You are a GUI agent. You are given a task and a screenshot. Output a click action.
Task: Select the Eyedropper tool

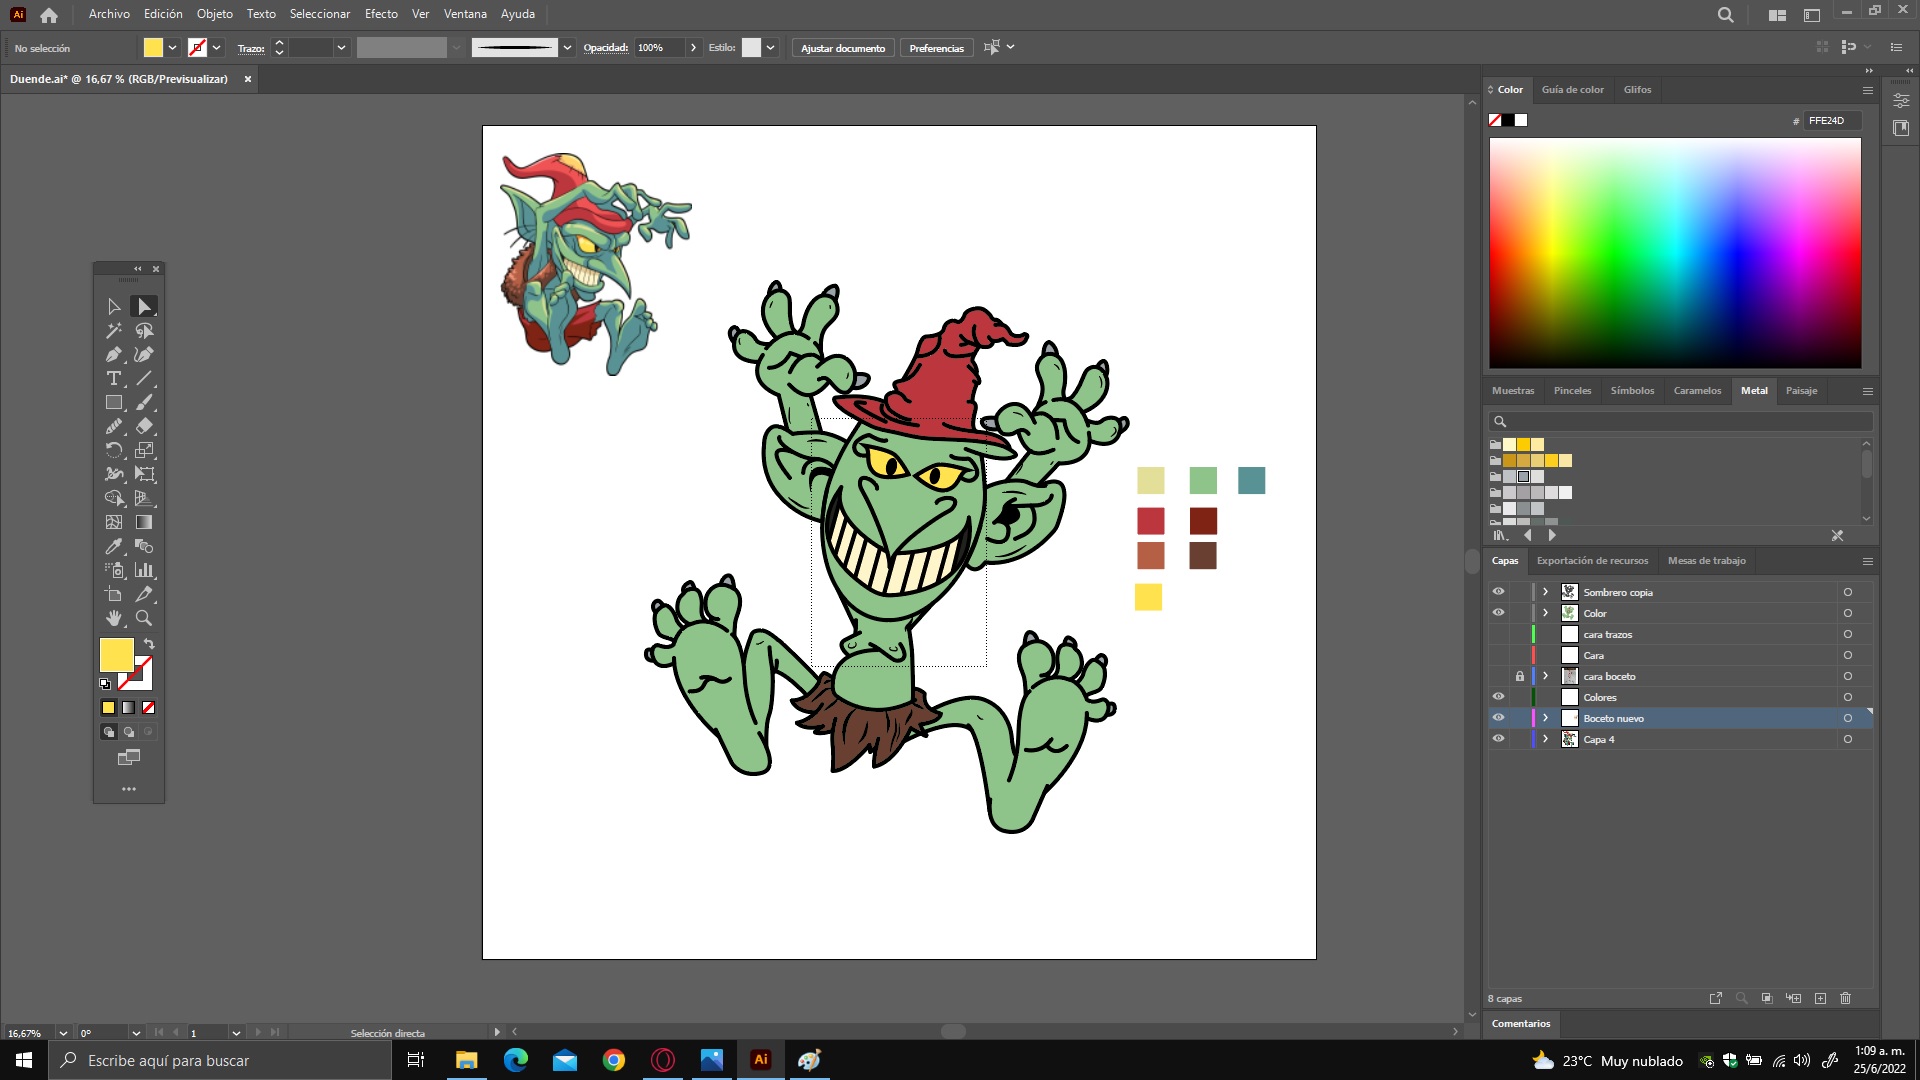[x=114, y=546]
